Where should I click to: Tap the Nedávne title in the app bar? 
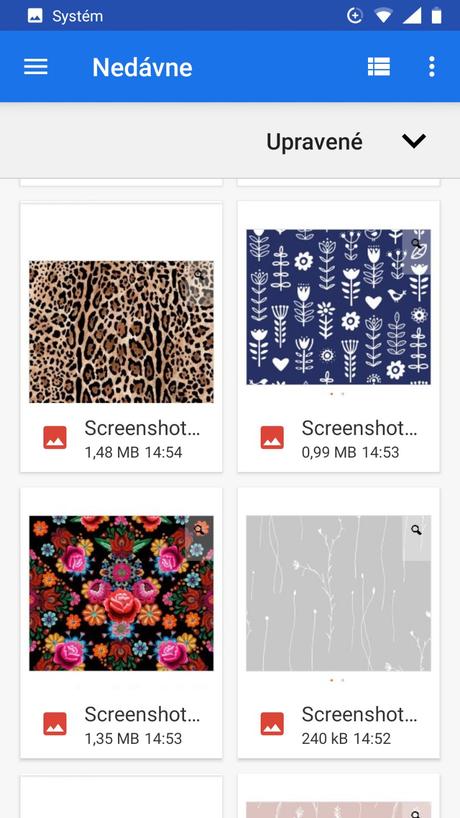coord(142,67)
